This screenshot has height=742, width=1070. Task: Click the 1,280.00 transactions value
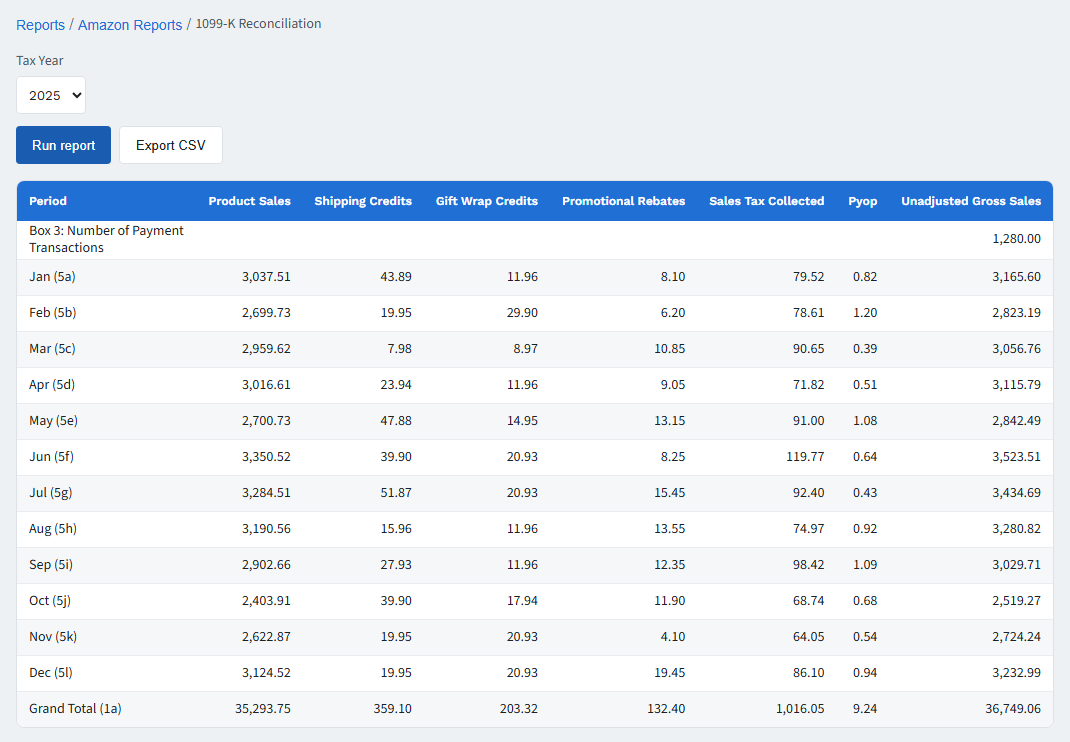tap(1016, 239)
